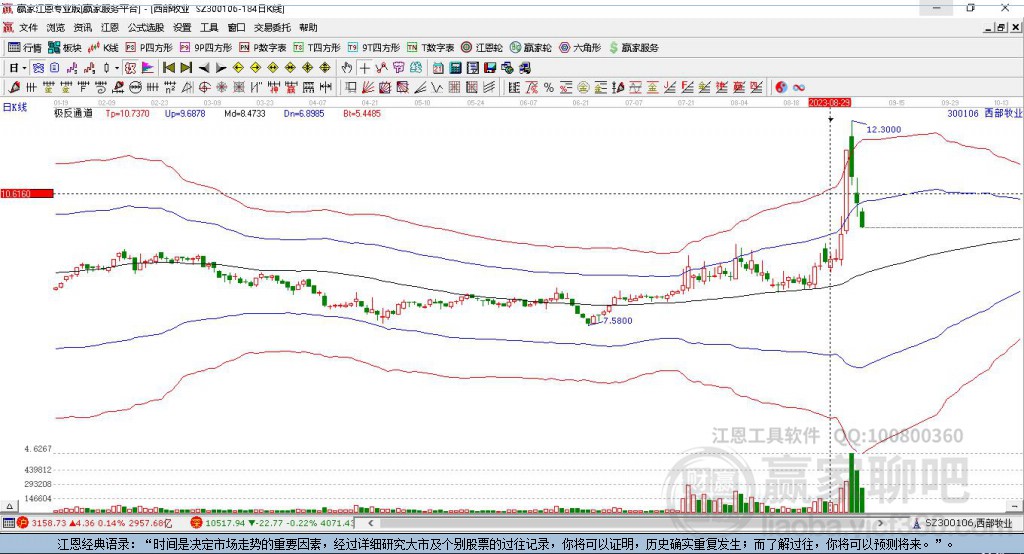Click the 300106 西部牧业 stock label
Image resolution: width=1024 pixels, height=554 pixels.
pyautogui.click(x=984, y=114)
